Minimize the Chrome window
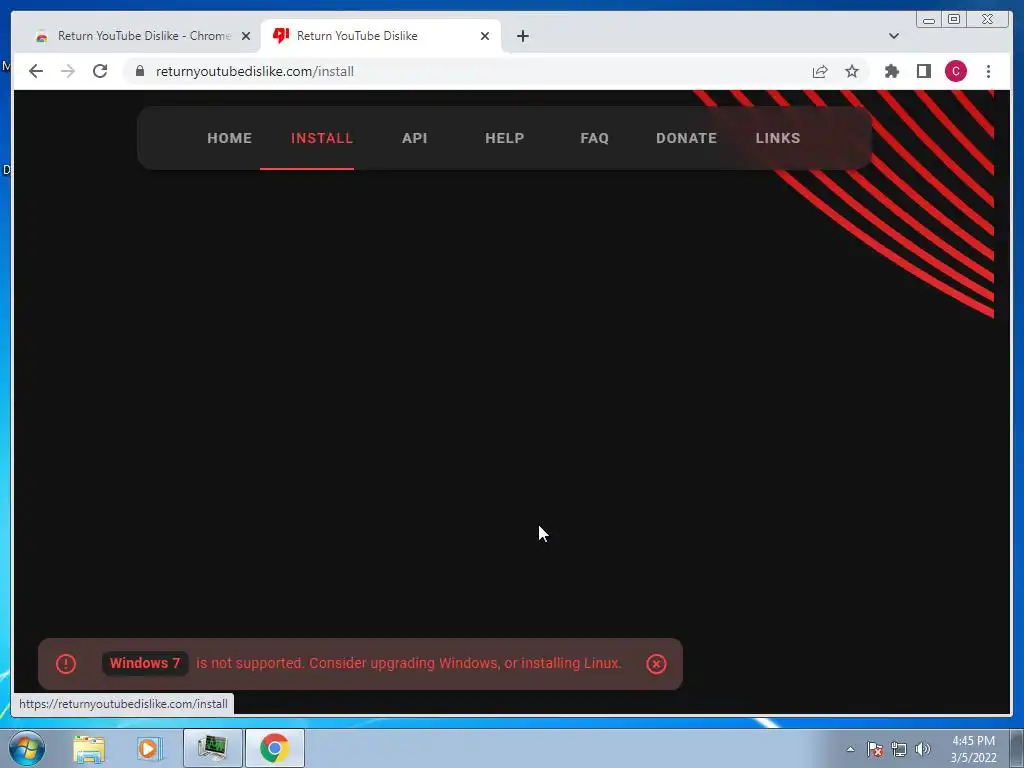 pos(928,19)
